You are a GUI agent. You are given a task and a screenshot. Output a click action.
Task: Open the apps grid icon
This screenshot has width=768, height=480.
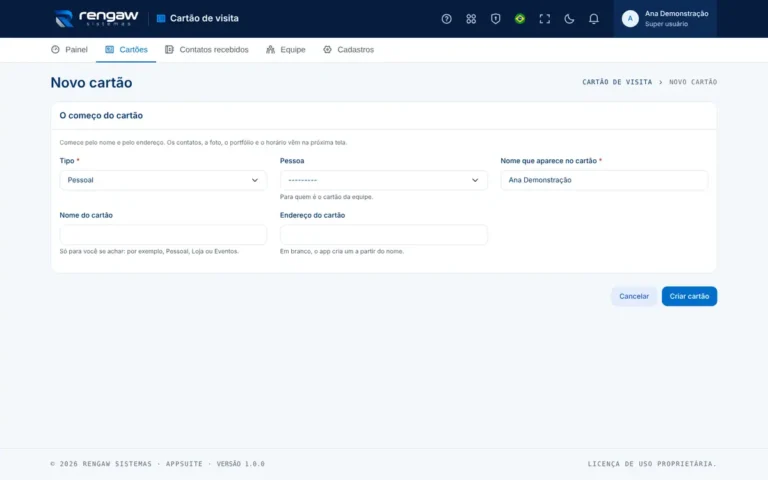click(471, 19)
